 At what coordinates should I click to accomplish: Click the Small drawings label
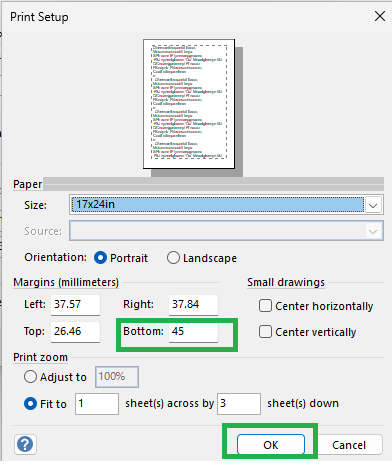pos(286,282)
